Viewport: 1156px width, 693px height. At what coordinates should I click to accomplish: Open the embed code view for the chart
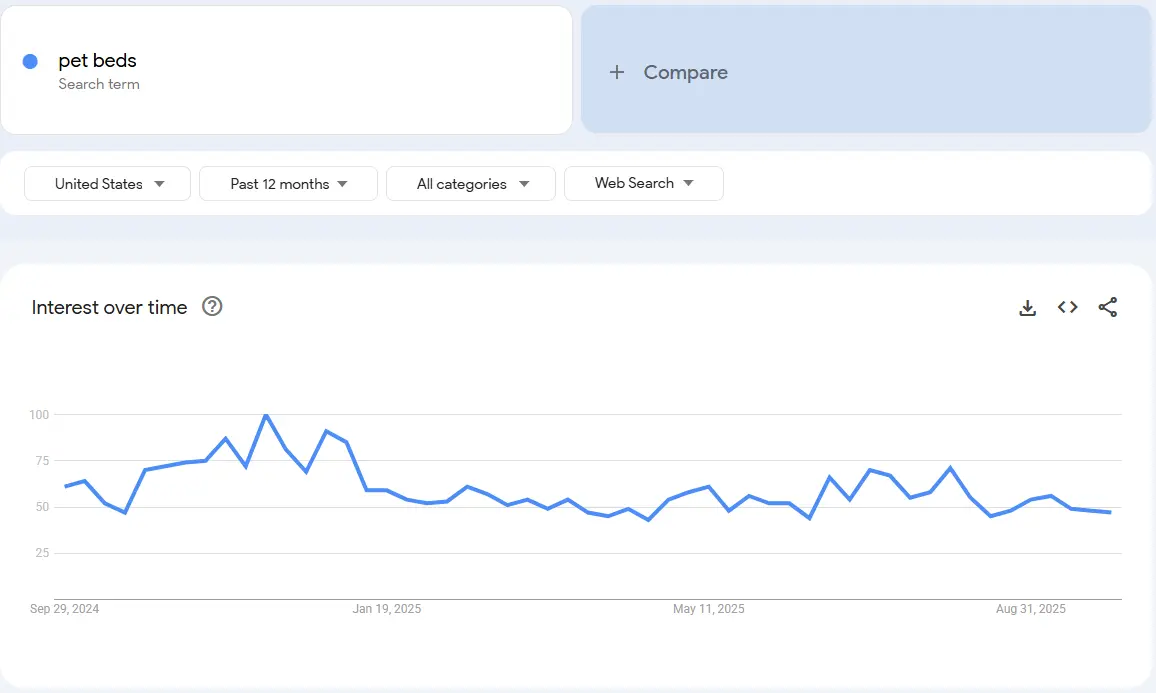tap(1067, 307)
